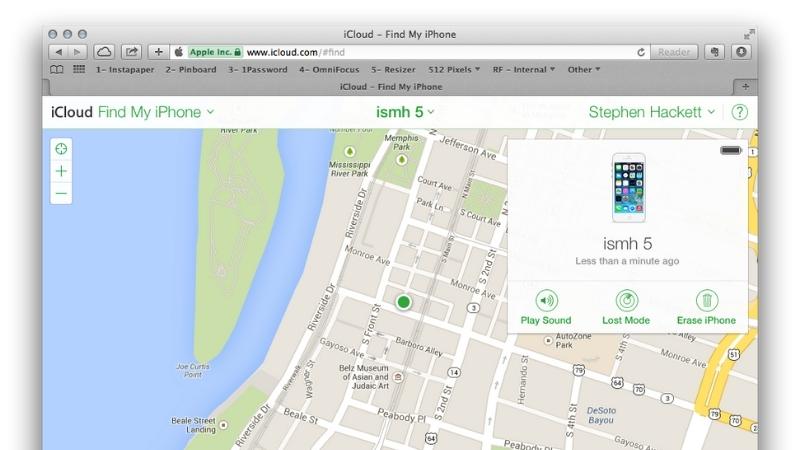Open the 5- Resizer bookmark

pyautogui.click(x=393, y=70)
